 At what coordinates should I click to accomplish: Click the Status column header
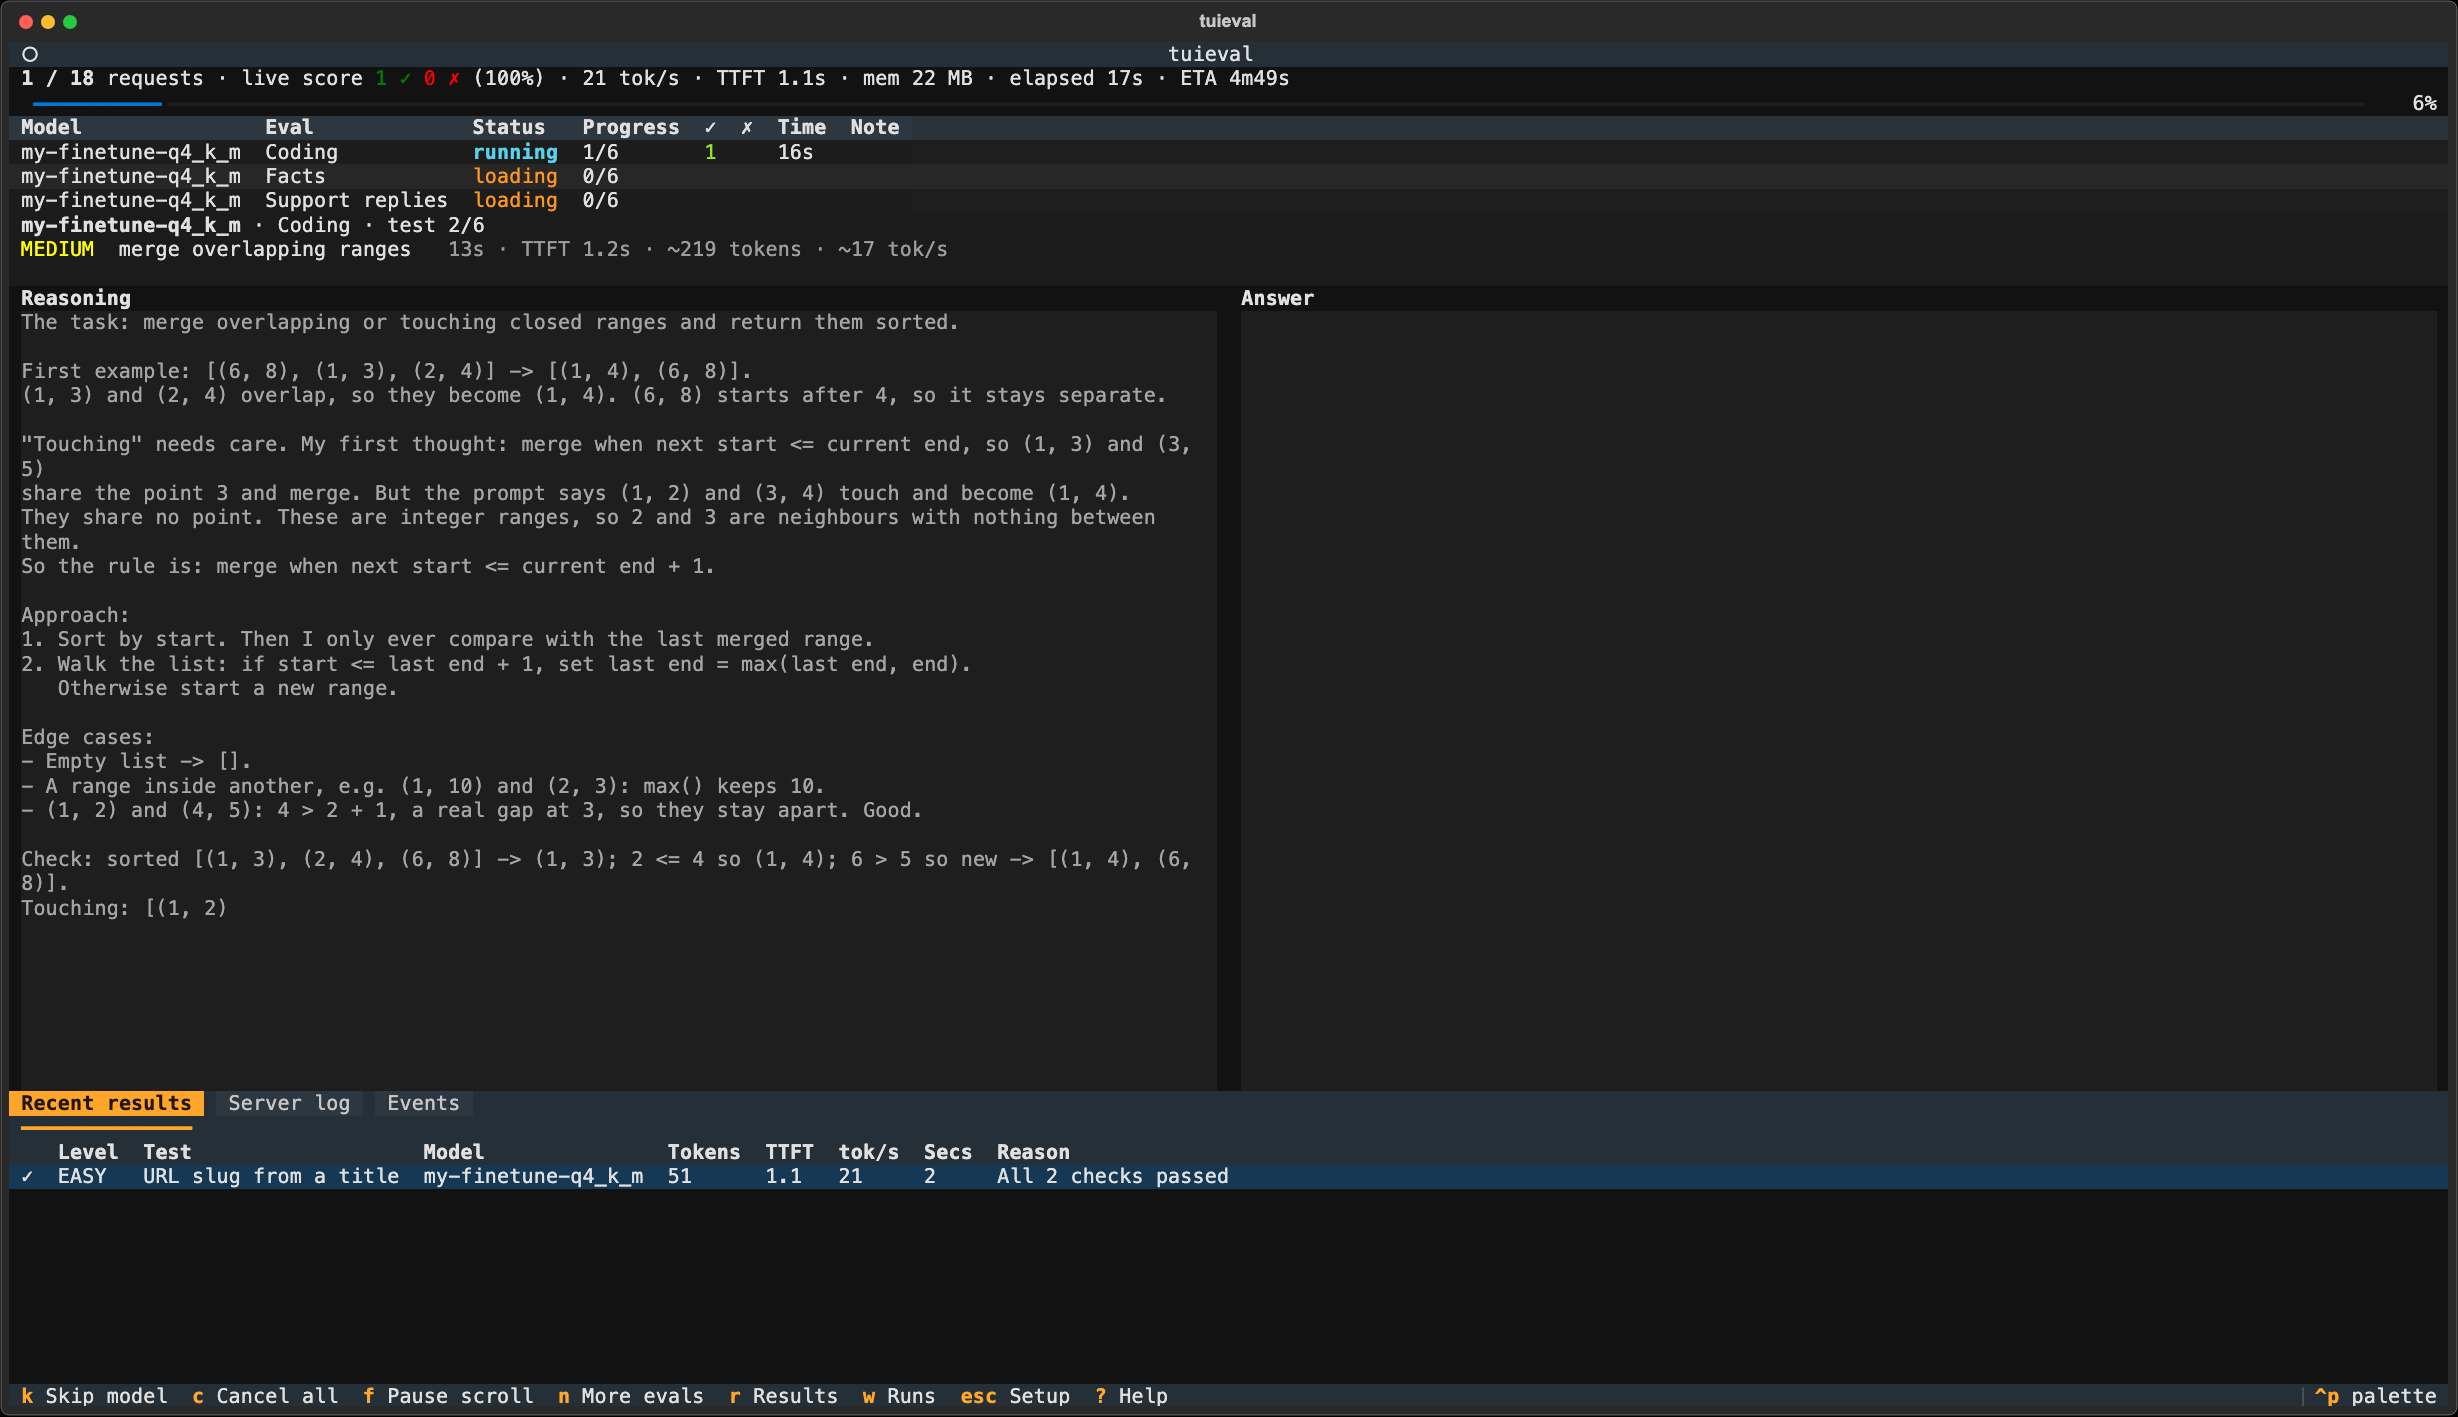click(508, 127)
